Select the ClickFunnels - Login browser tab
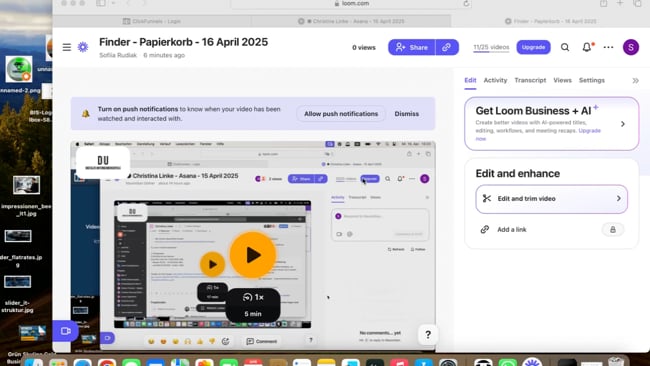This screenshot has width=650, height=366. coord(152,21)
